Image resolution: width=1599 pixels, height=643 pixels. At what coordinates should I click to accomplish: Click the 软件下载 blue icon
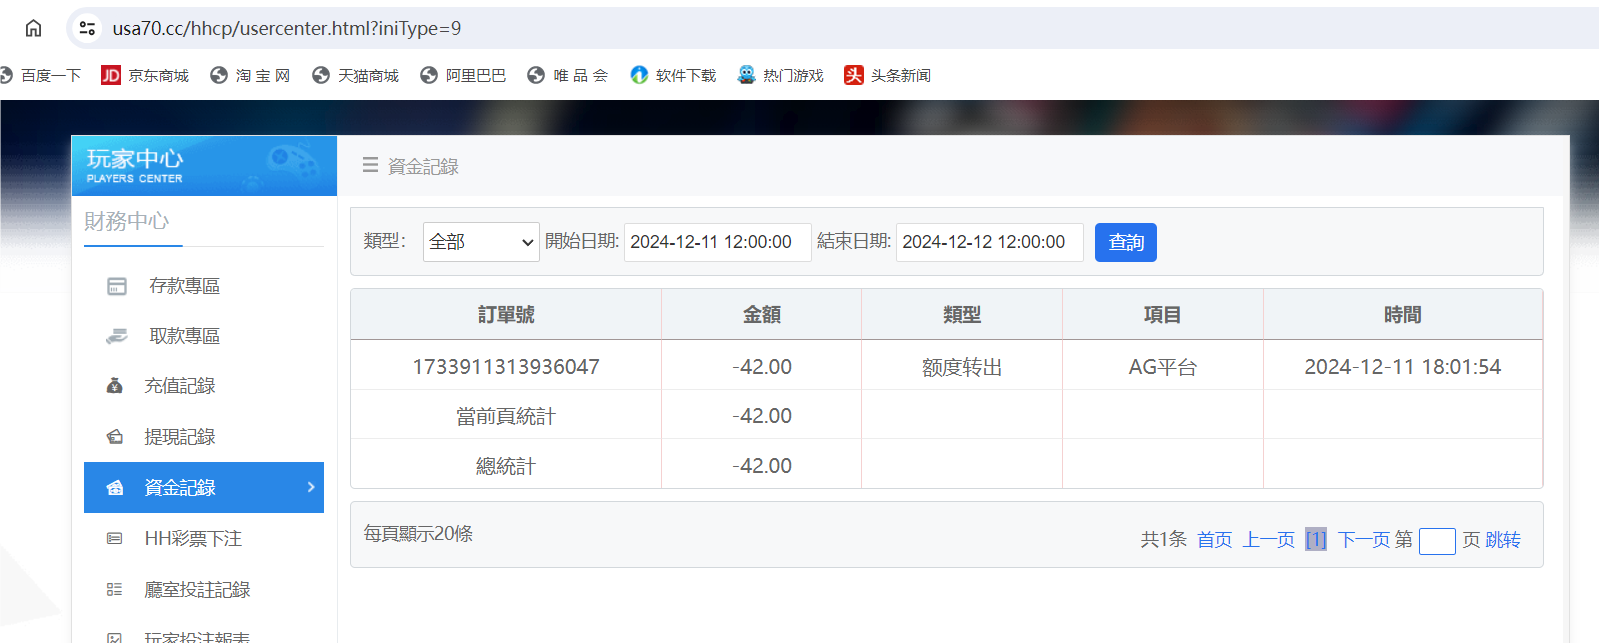tap(639, 75)
